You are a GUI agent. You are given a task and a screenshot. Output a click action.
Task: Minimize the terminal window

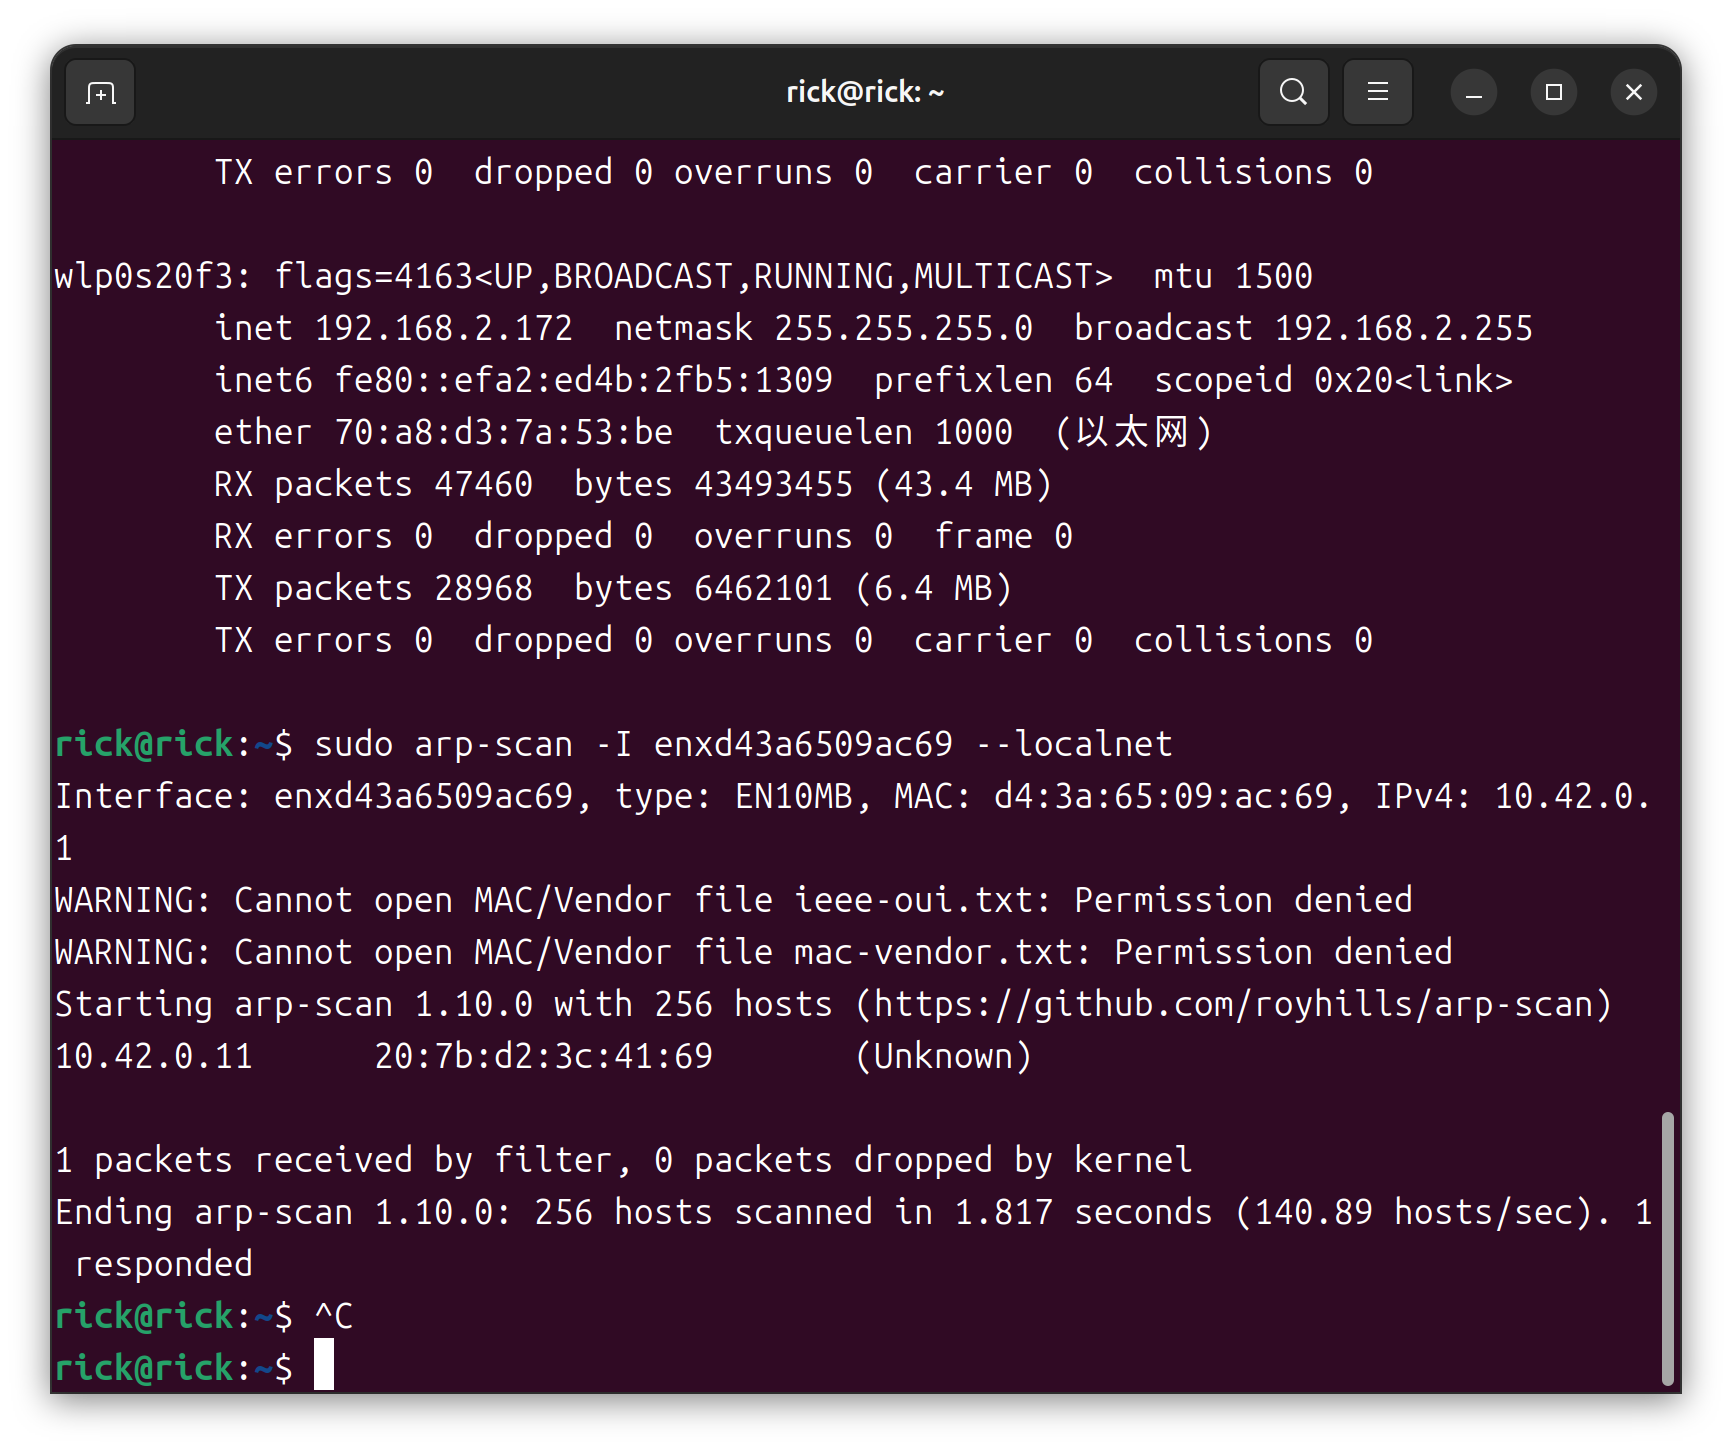tap(1473, 93)
